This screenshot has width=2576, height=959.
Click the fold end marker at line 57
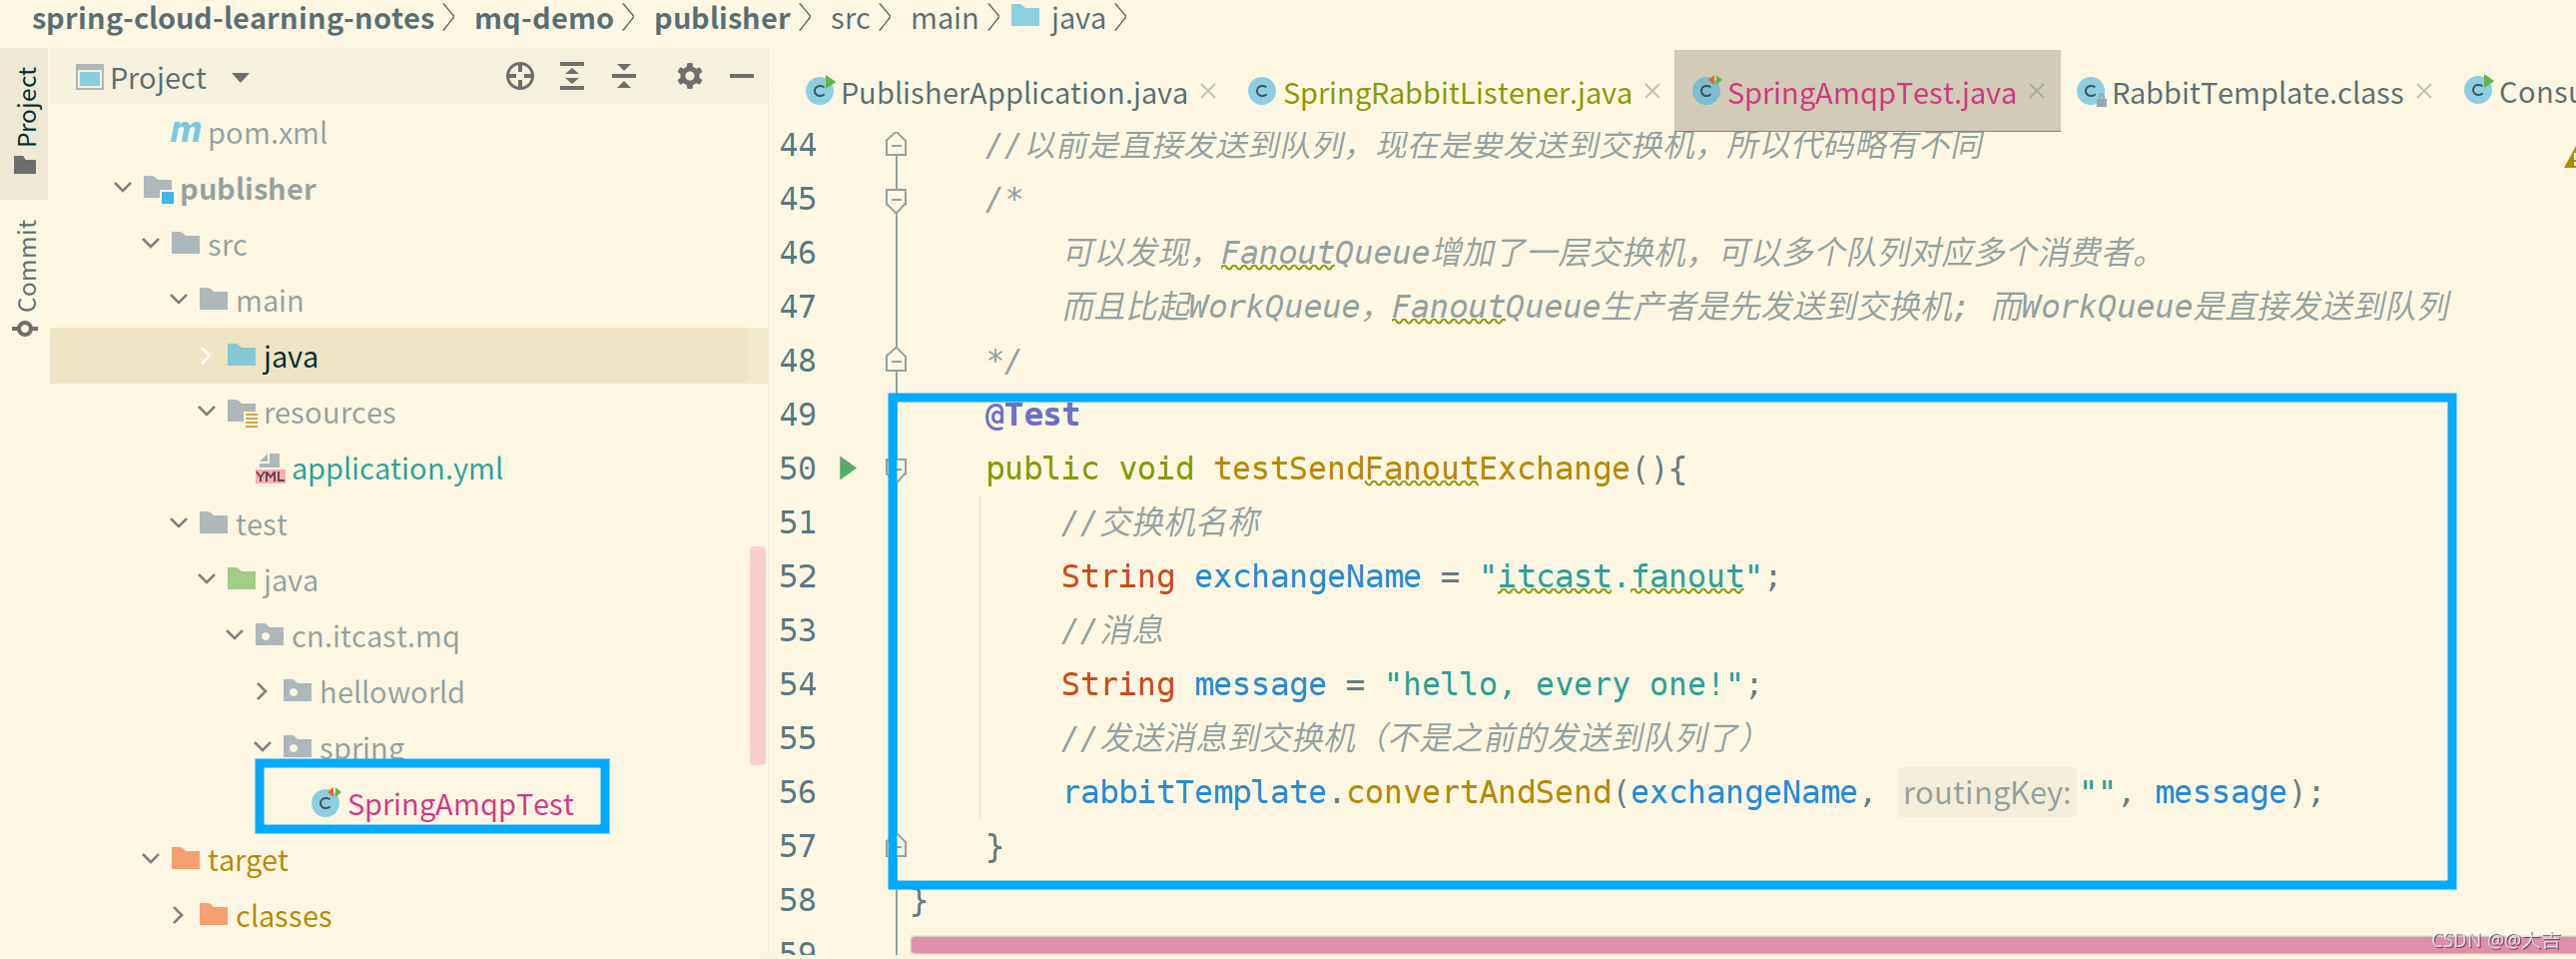pos(896,846)
